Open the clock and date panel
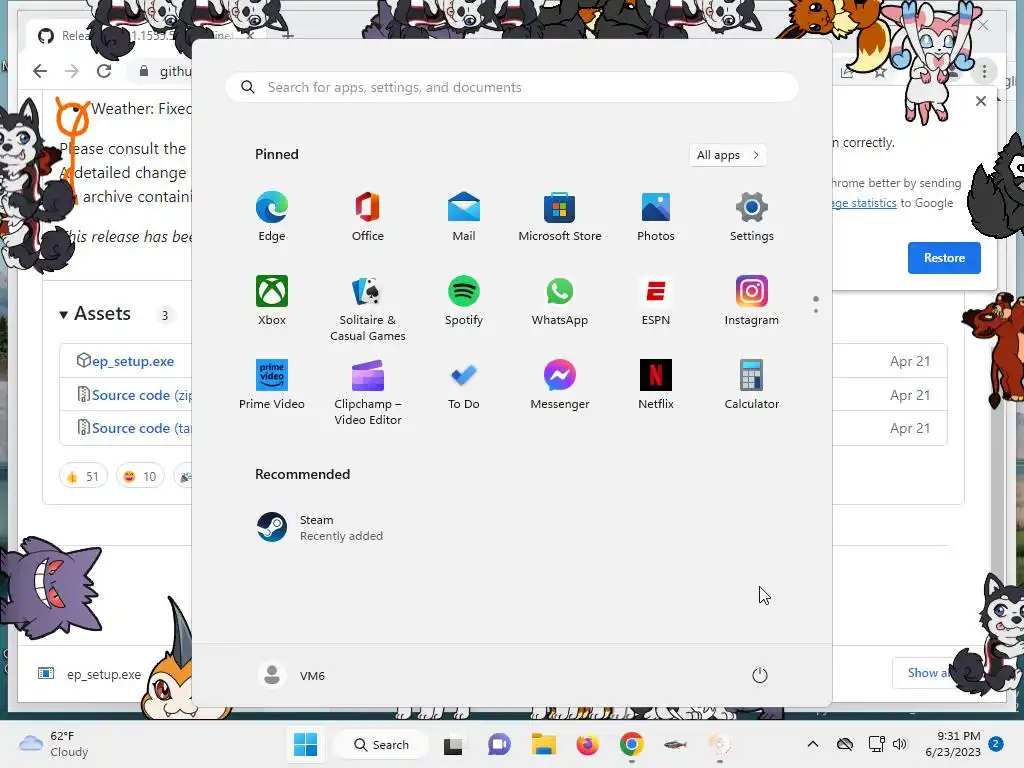Image resolution: width=1024 pixels, height=768 pixels. (x=953, y=744)
